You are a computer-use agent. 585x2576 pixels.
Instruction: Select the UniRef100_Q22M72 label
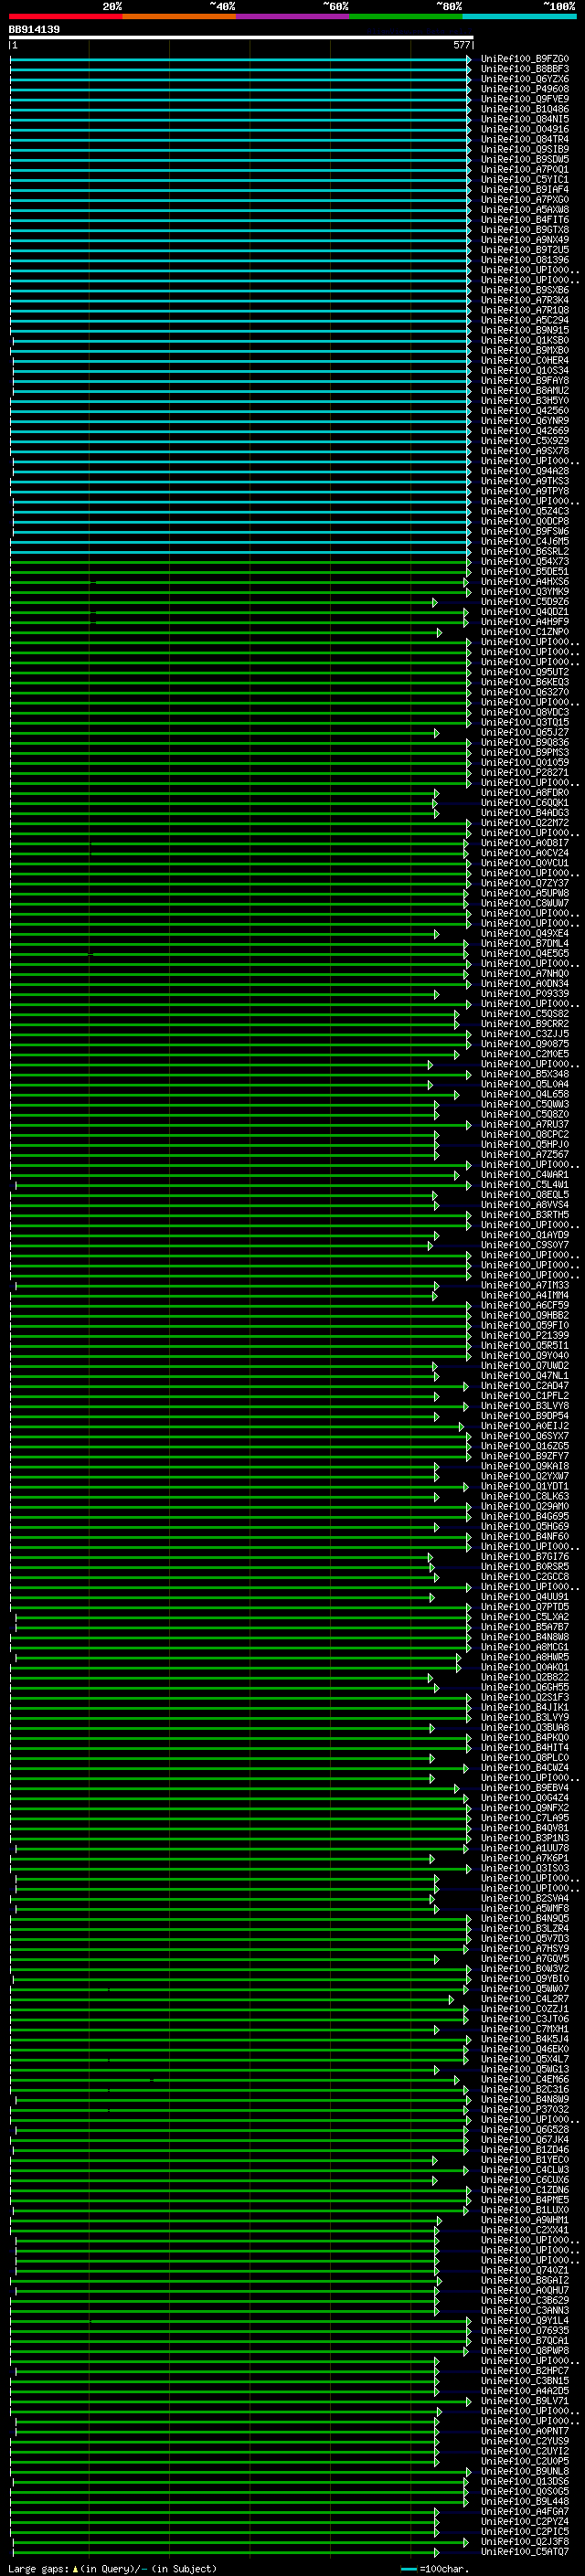(525, 822)
